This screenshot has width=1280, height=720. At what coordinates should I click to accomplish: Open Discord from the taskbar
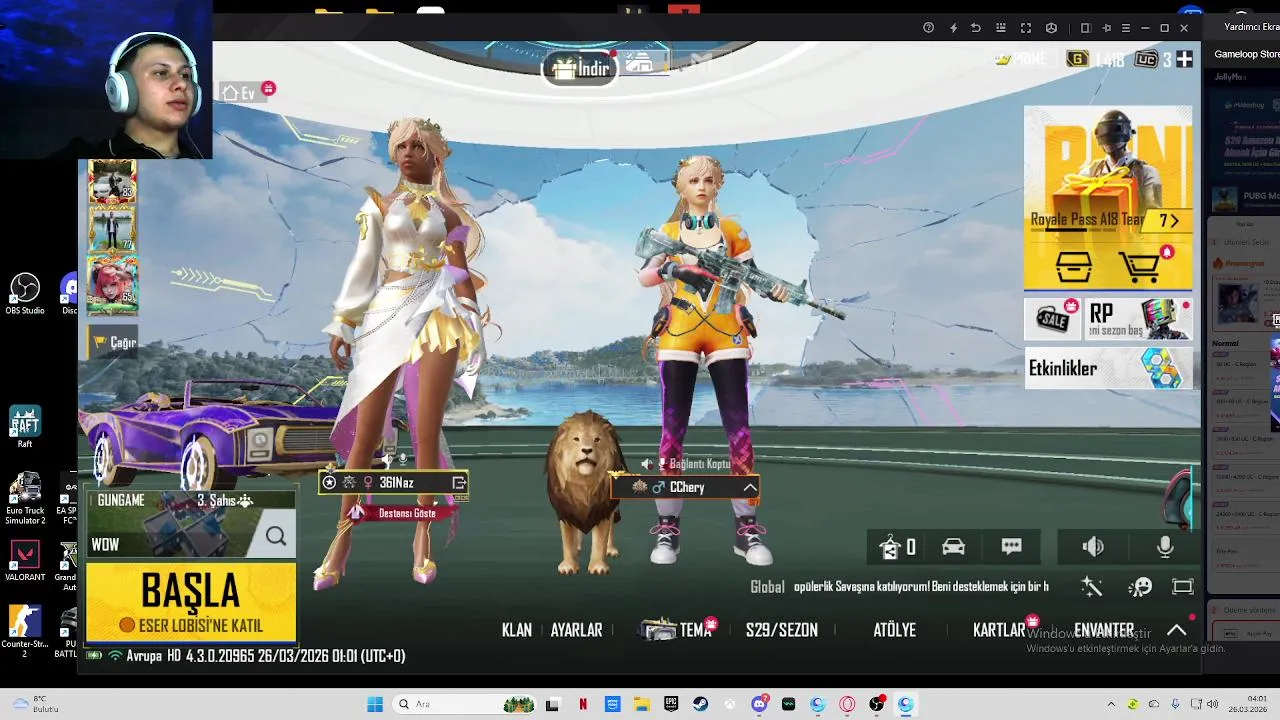pyautogui.click(x=759, y=704)
